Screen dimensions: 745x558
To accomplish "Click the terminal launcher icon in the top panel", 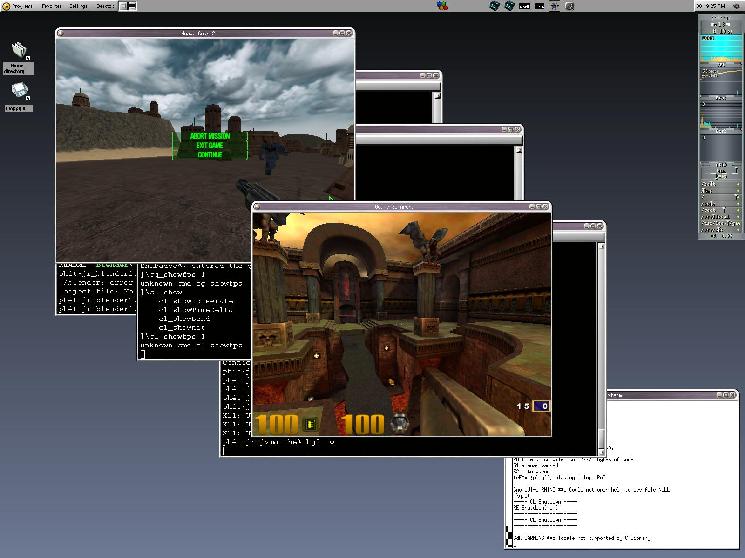I will coord(128,6).
